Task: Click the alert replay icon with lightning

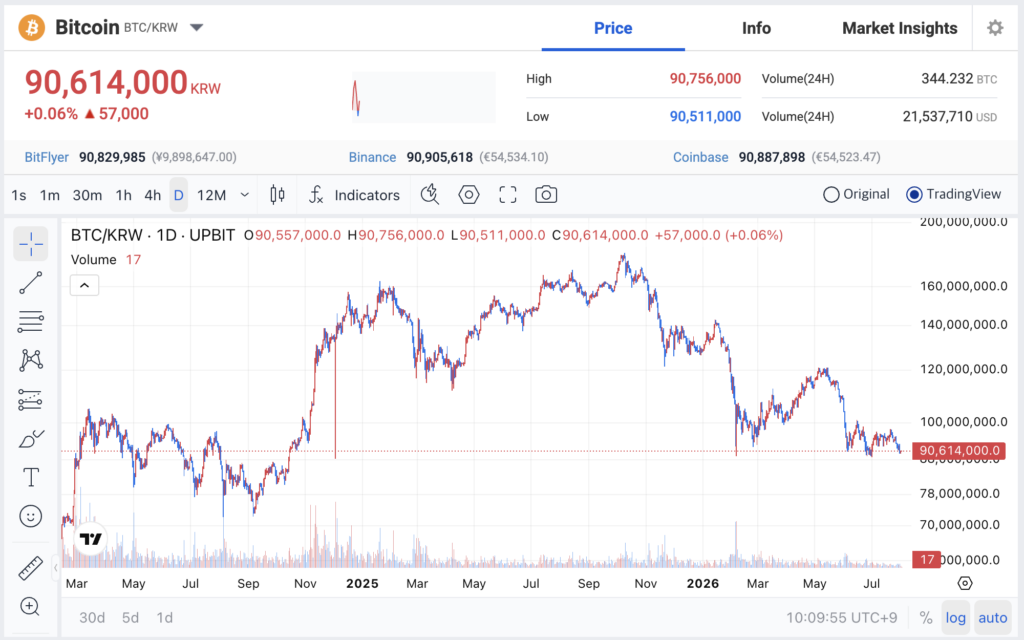Action: 430,195
